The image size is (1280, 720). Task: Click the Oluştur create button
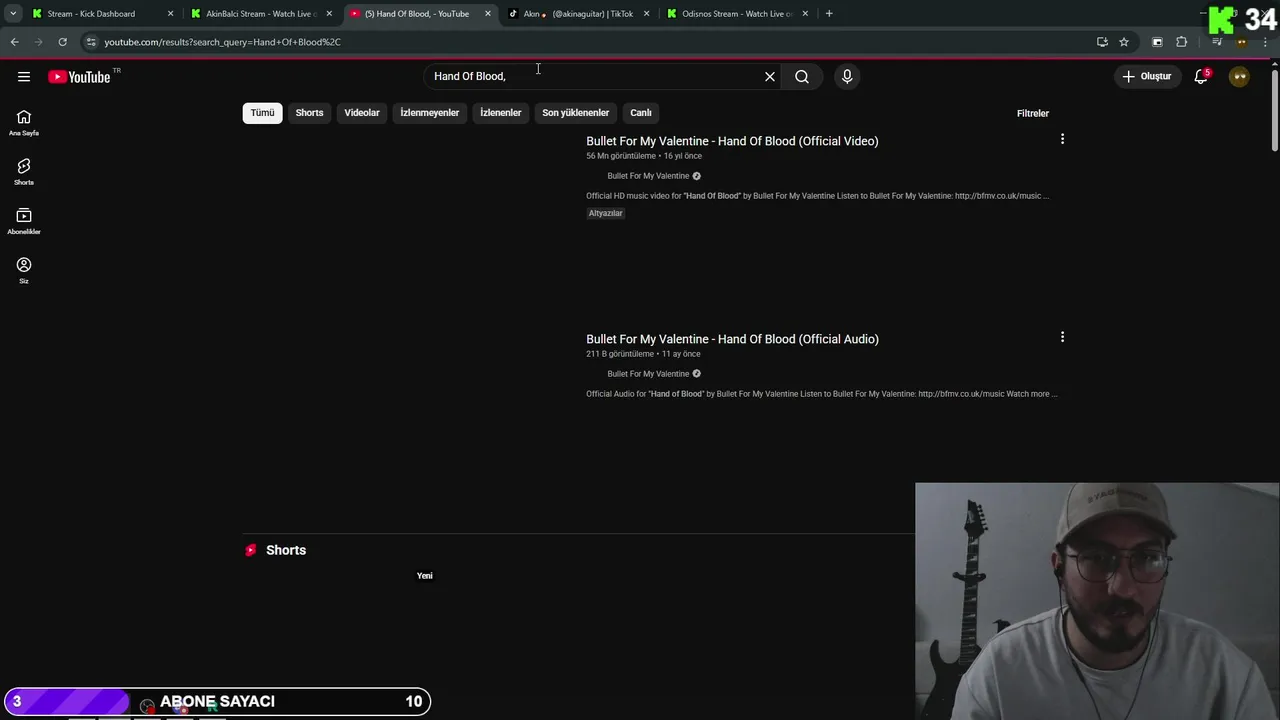point(1146,76)
